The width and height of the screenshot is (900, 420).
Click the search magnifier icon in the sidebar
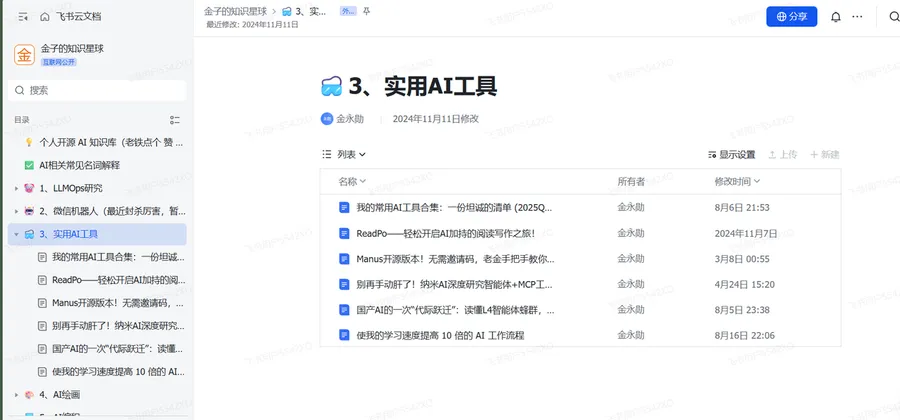pos(20,90)
